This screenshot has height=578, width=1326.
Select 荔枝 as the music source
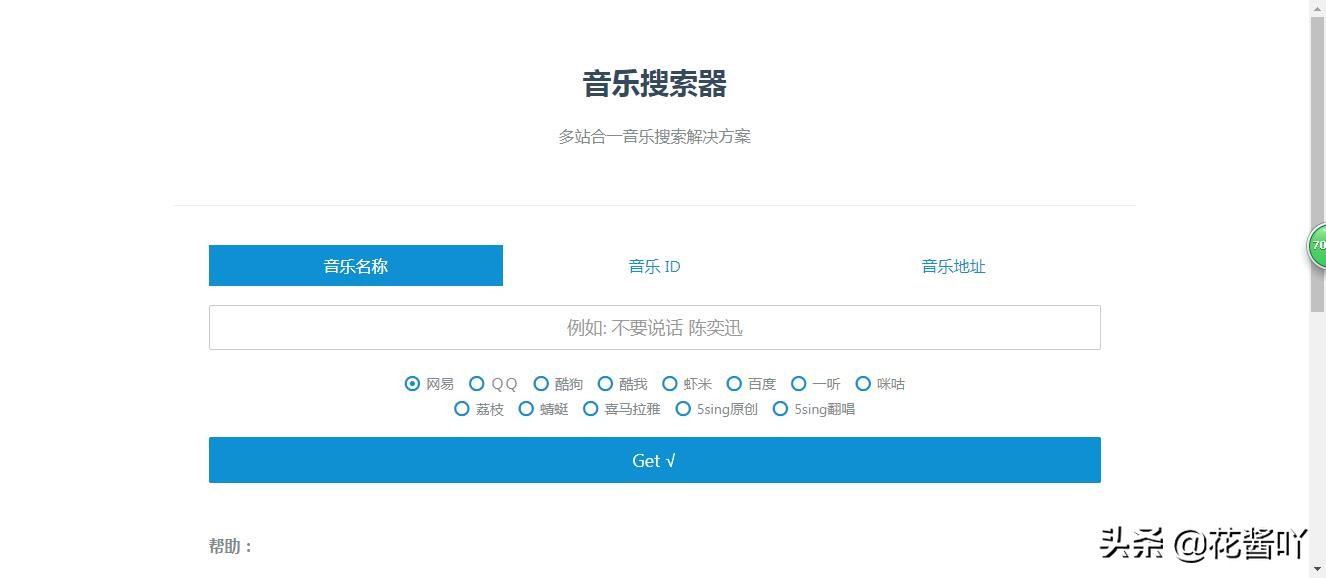(x=461, y=408)
